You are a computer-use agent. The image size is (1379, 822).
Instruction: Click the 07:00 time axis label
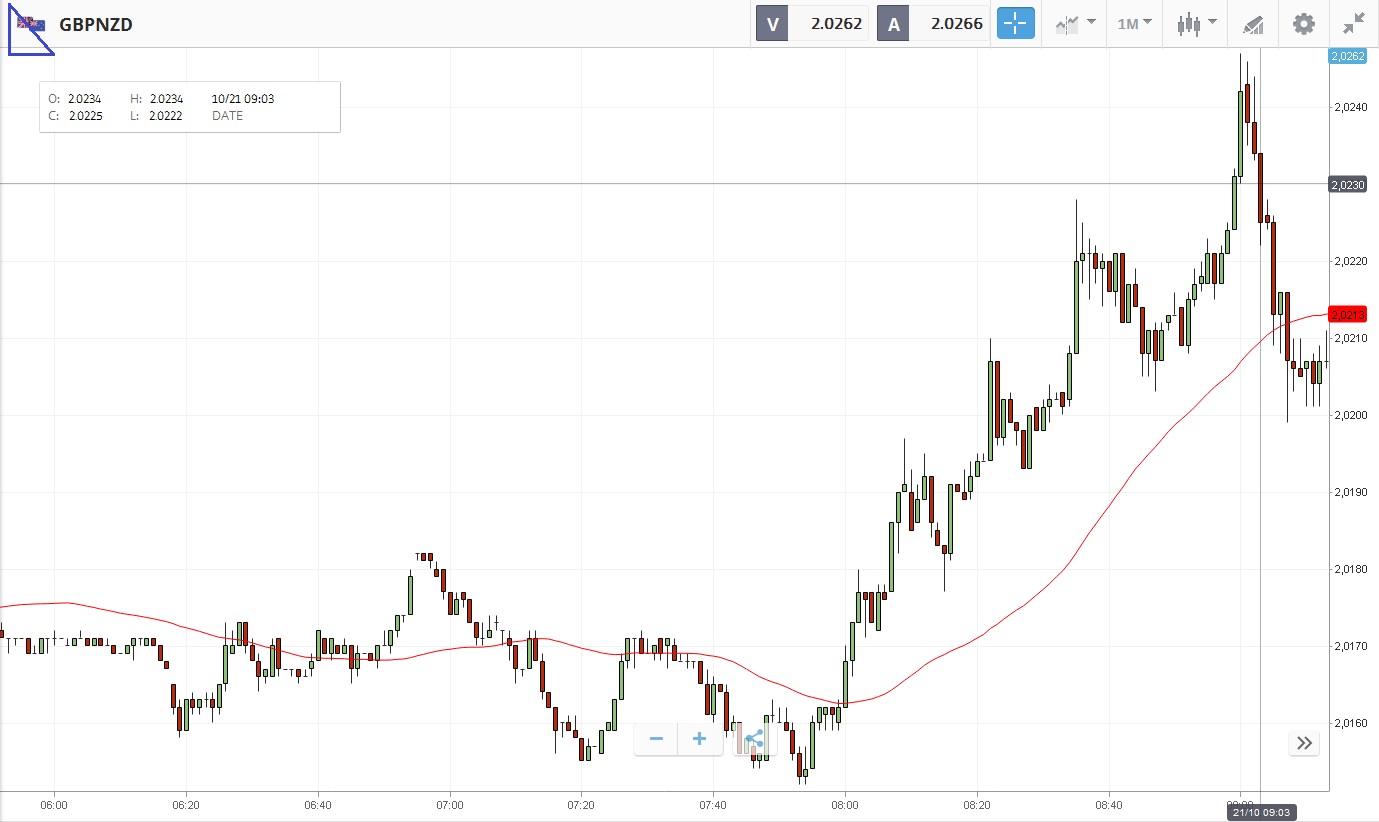(x=450, y=804)
